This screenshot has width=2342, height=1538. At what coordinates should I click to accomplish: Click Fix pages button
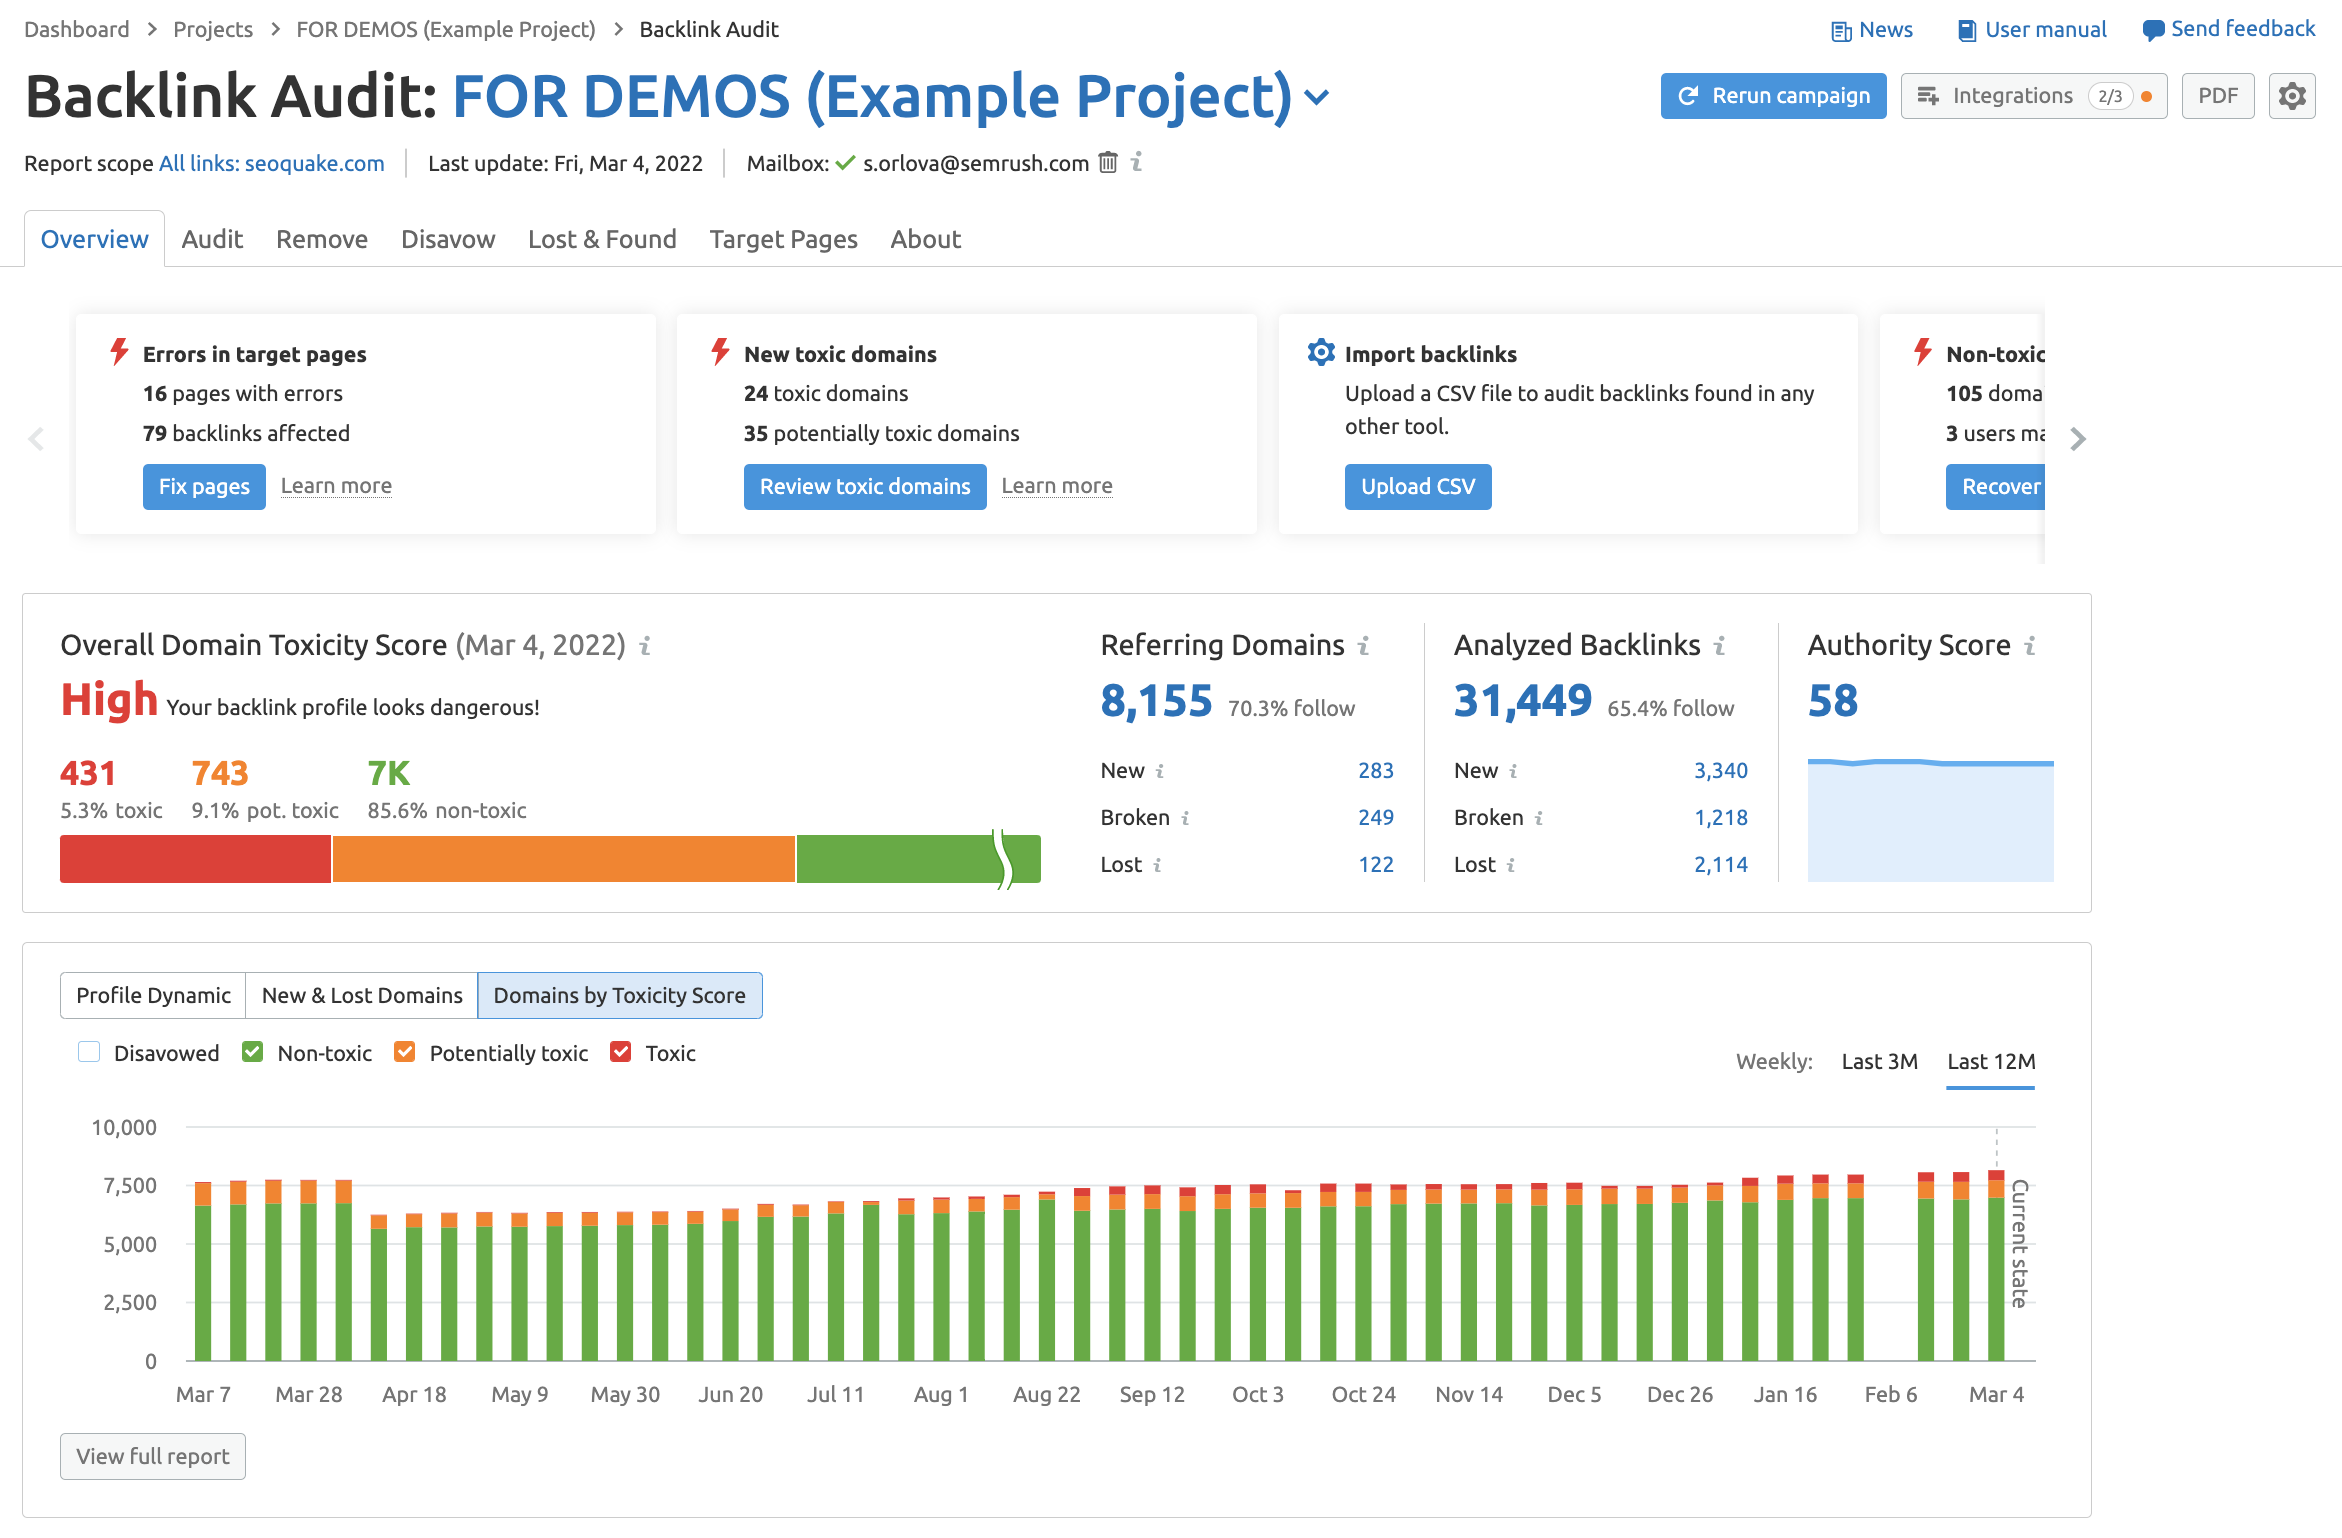point(204,486)
